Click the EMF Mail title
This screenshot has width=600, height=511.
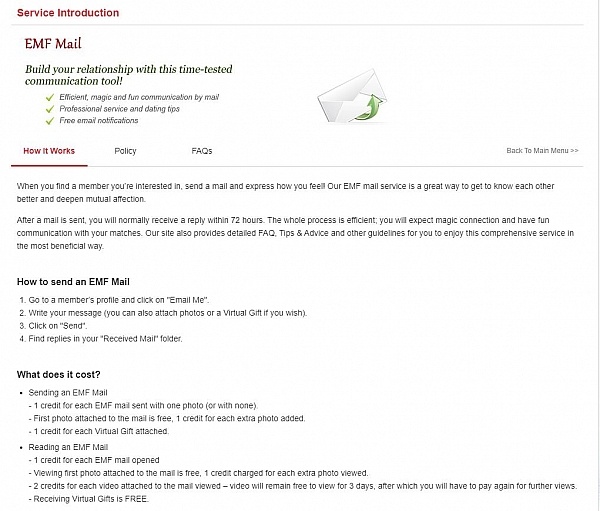[x=54, y=44]
